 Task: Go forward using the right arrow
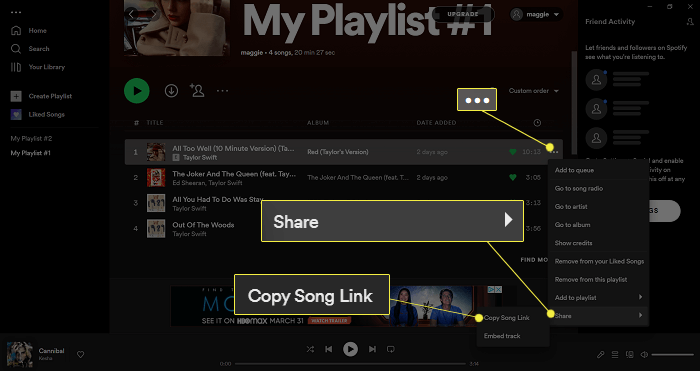[153, 14]
